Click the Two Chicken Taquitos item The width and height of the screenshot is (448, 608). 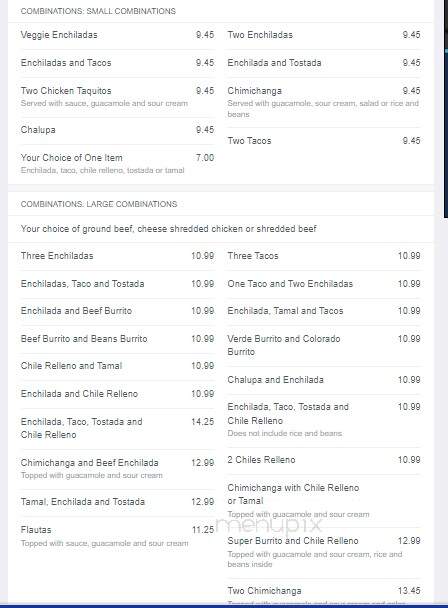coord(66,91)
